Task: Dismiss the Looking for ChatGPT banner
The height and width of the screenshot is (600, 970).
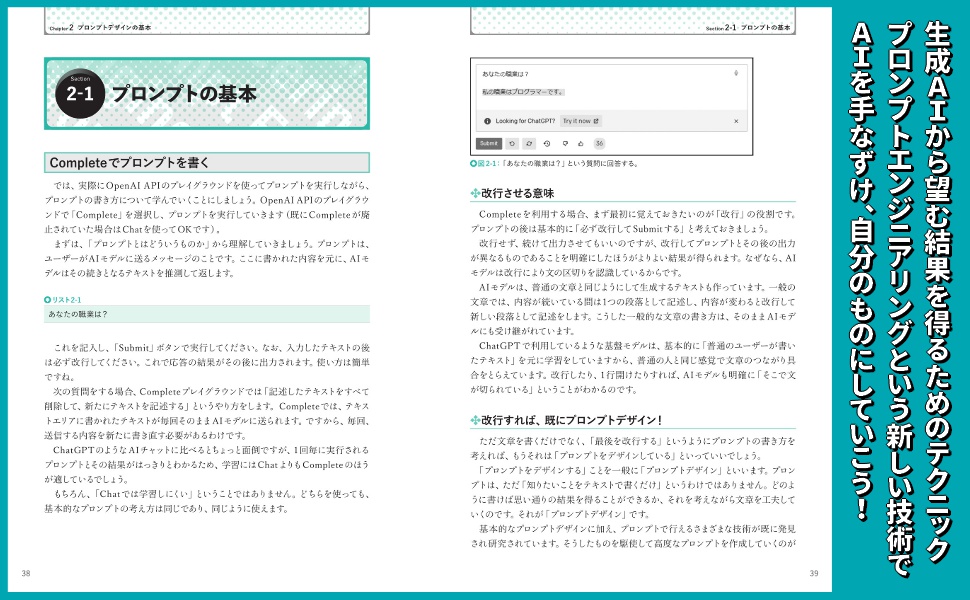Action: pyautogui.click(x=736, y=120)
